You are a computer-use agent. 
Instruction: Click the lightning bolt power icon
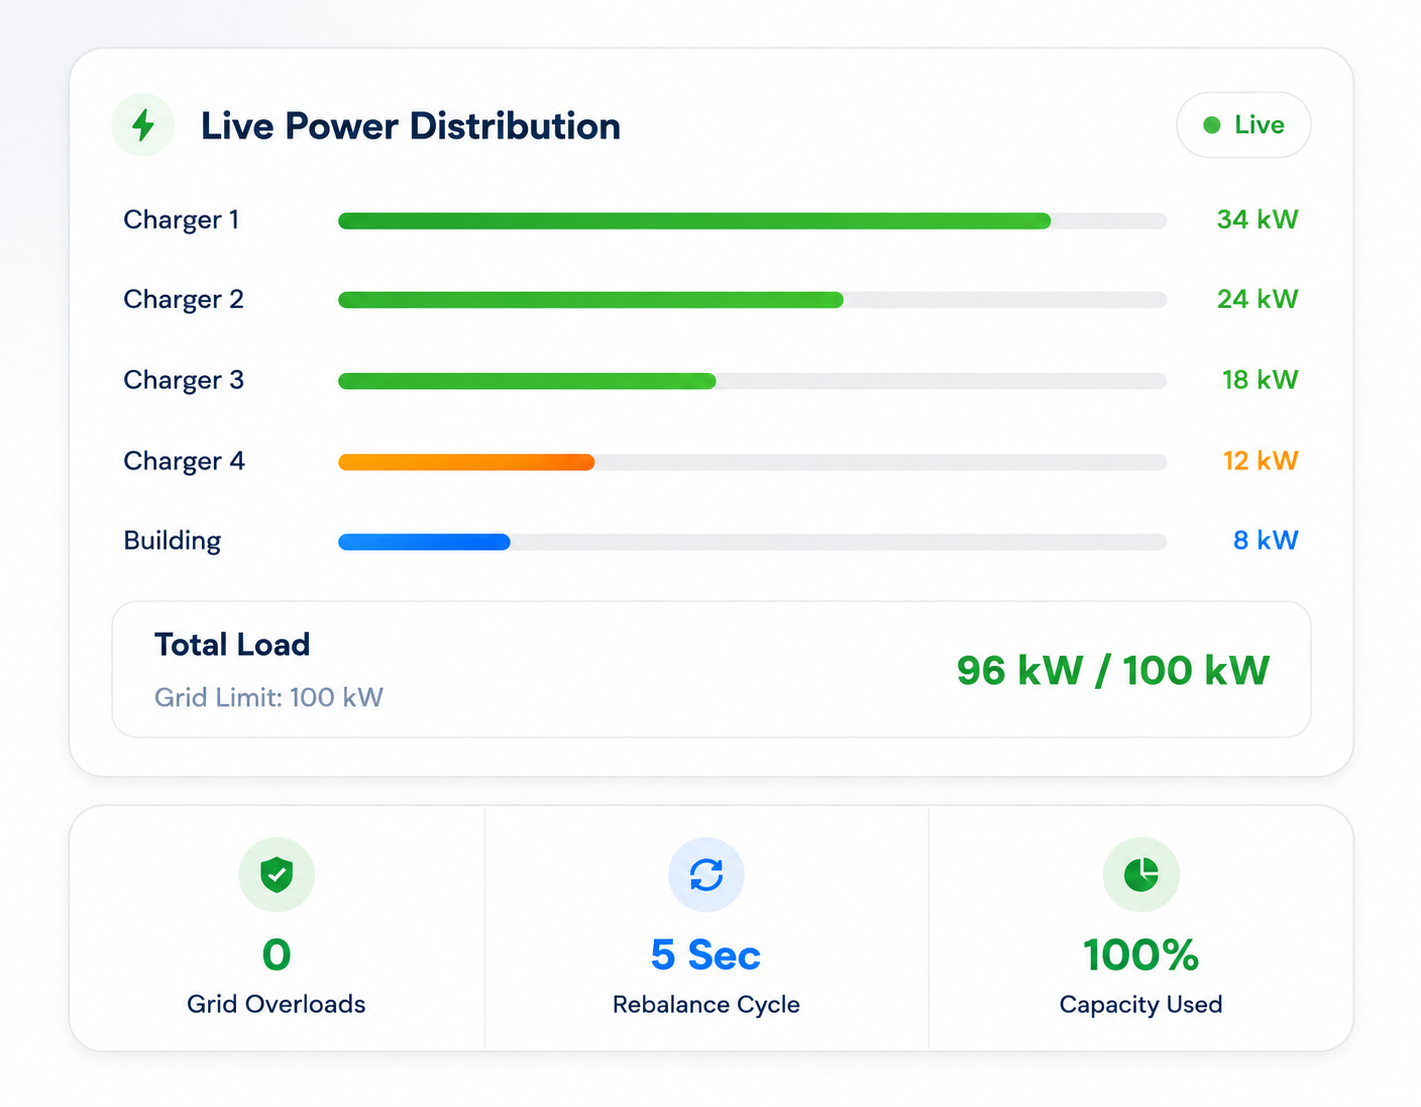(x=143, y=125)
